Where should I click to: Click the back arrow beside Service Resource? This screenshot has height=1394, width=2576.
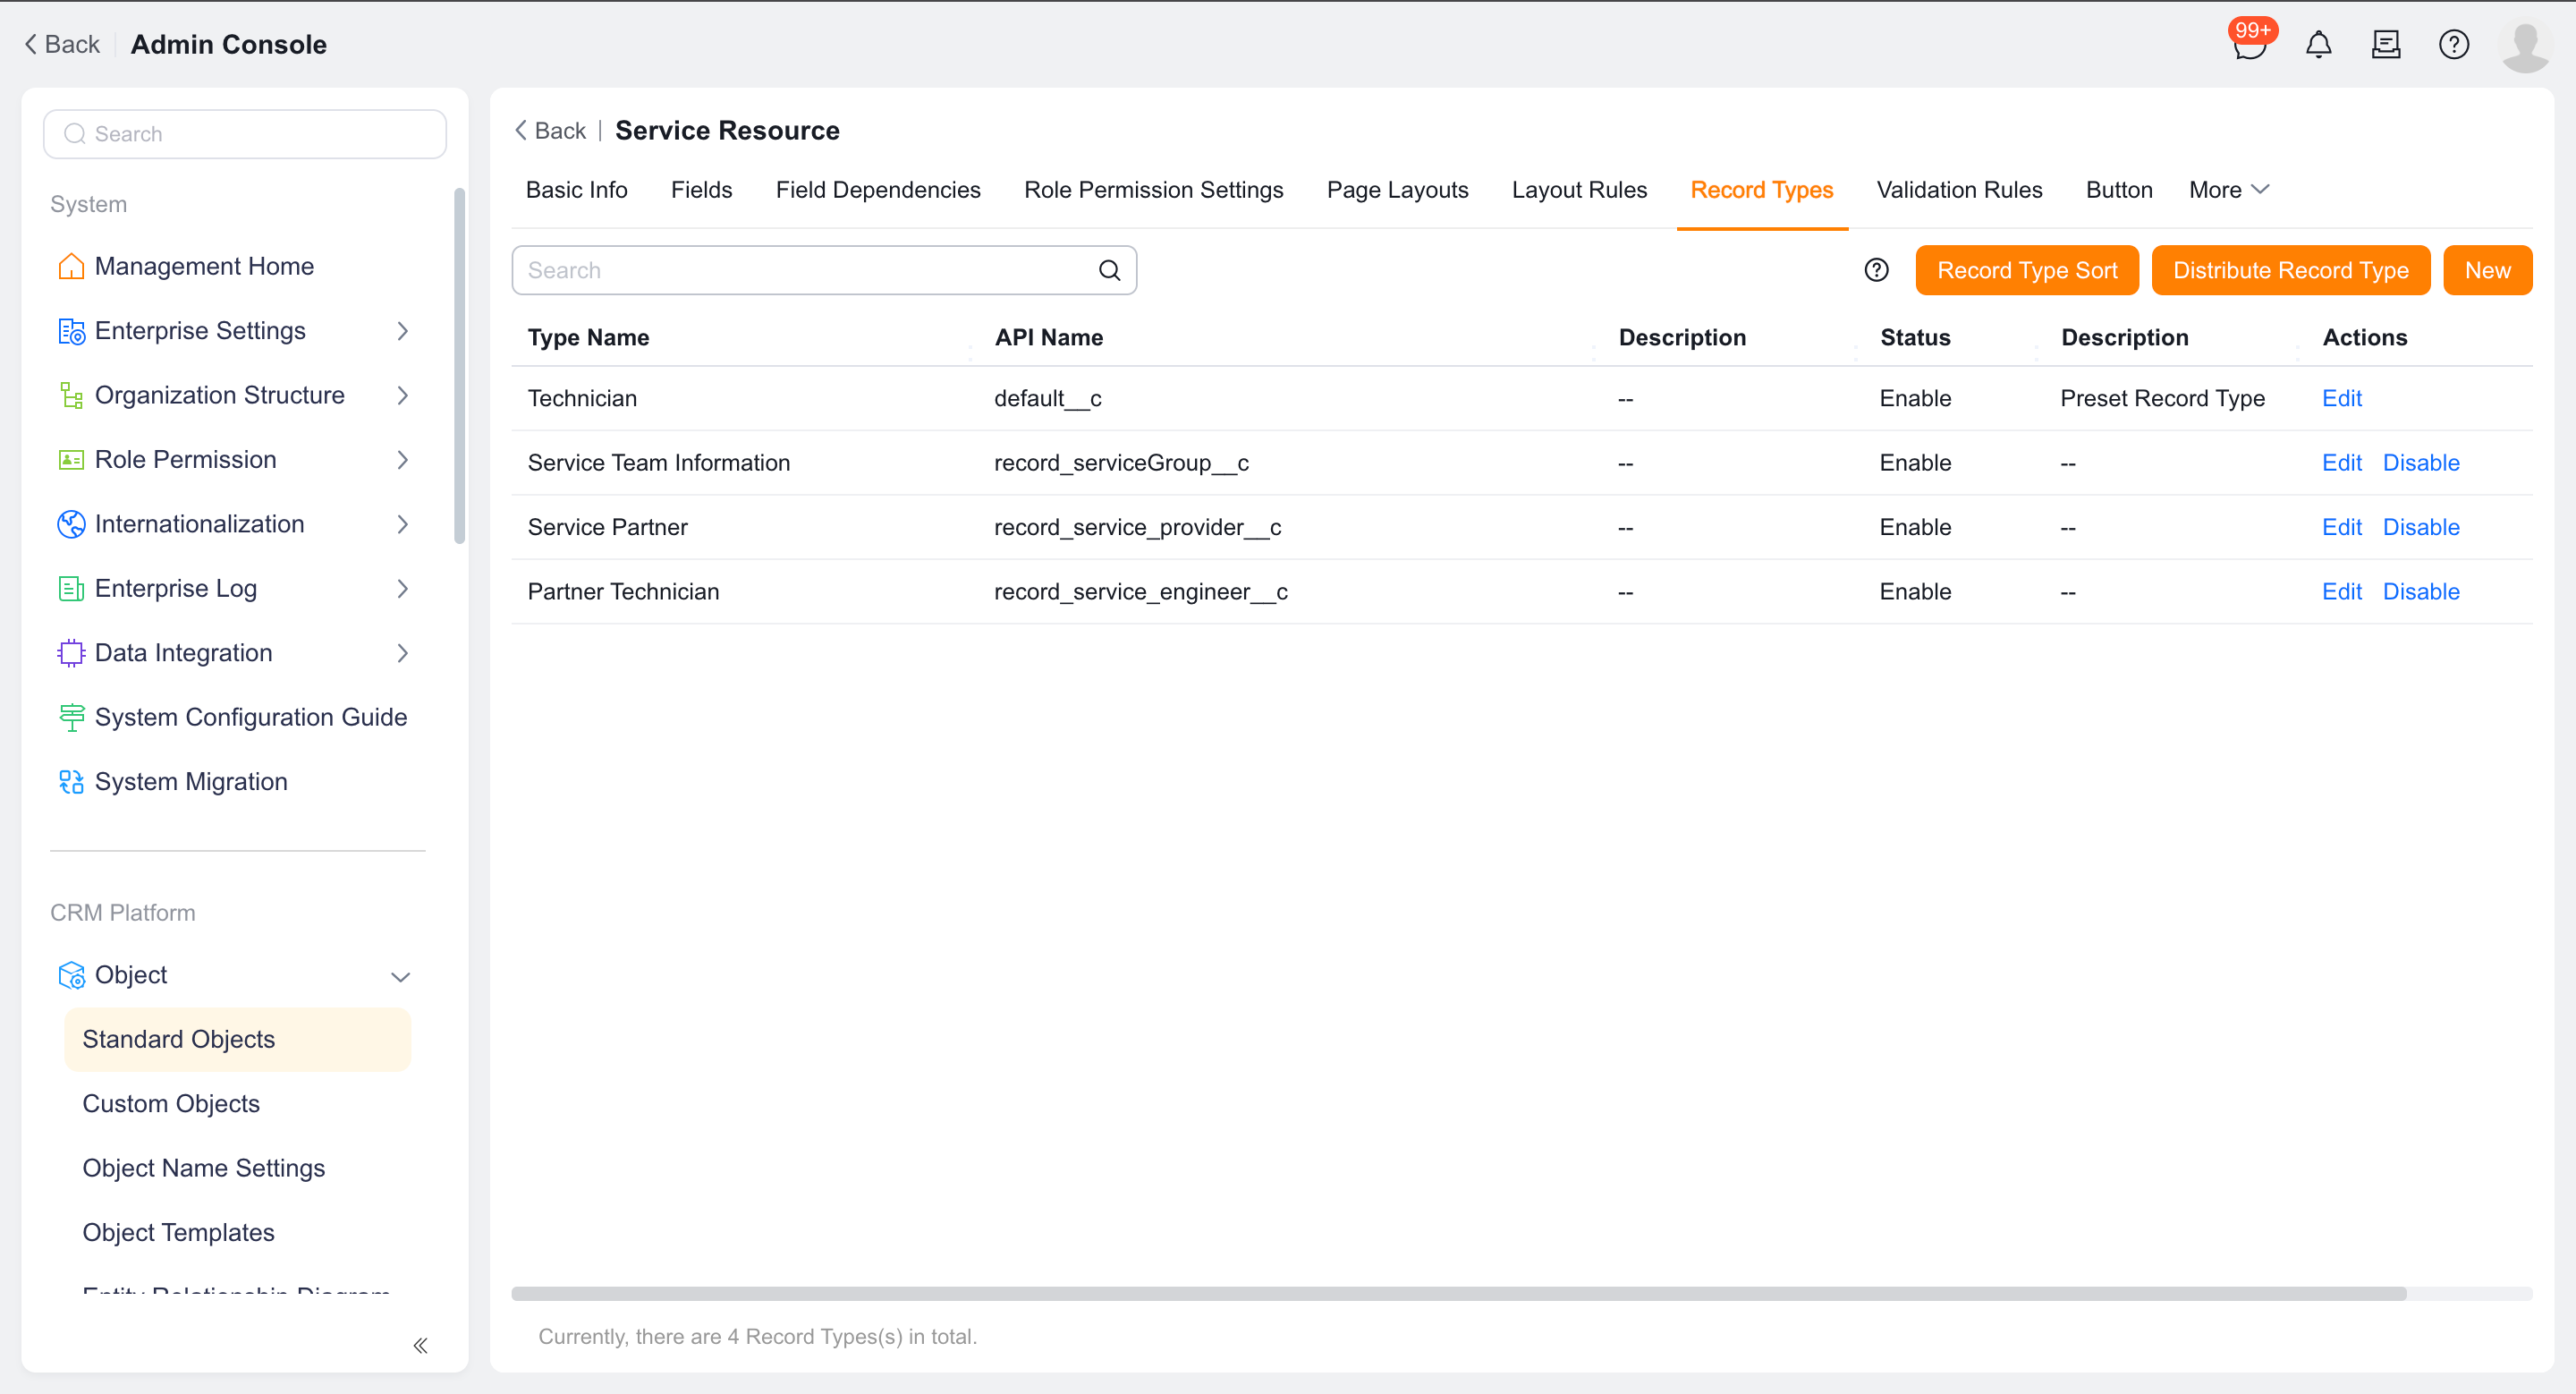tap(520, 130)
